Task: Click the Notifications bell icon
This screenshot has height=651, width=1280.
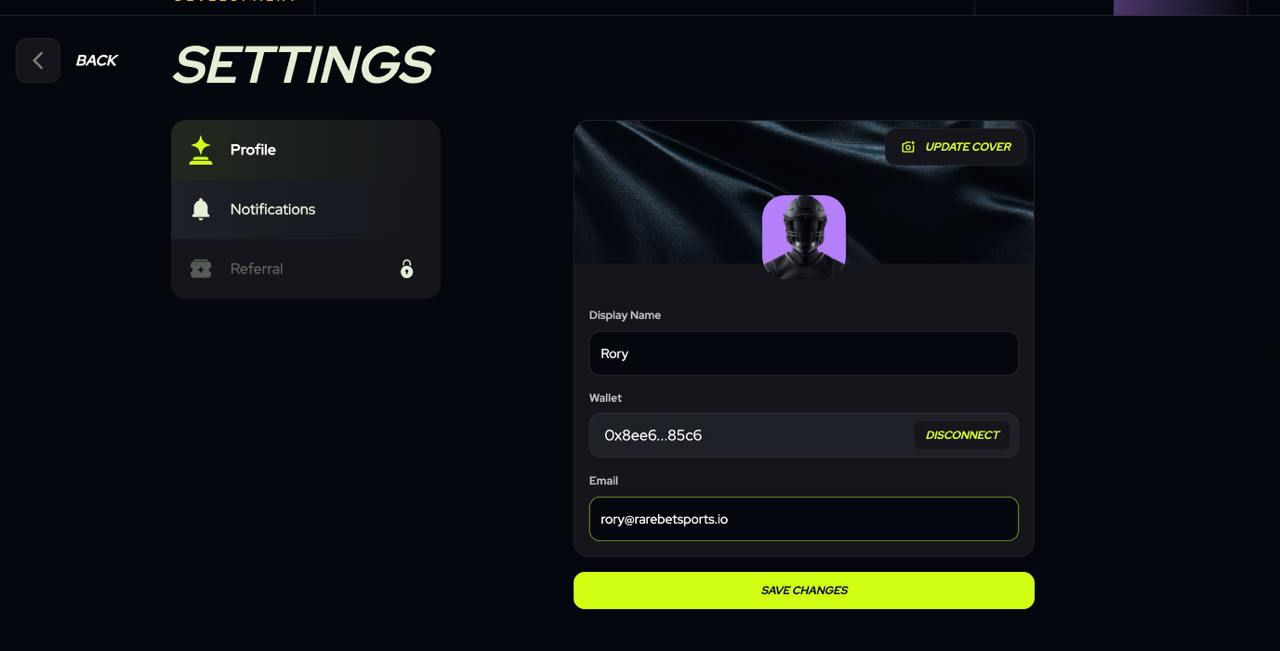Action: click(x=201, y=209)
